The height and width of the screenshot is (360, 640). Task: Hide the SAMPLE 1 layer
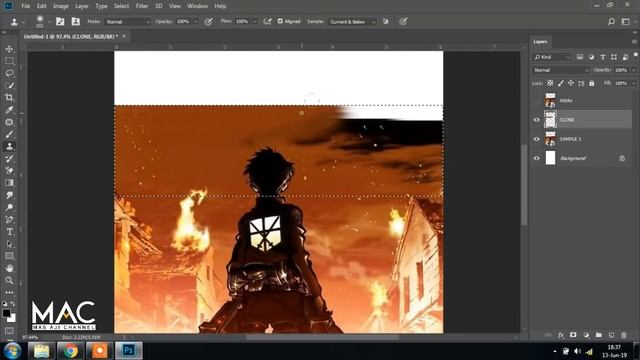pos(537,139)
